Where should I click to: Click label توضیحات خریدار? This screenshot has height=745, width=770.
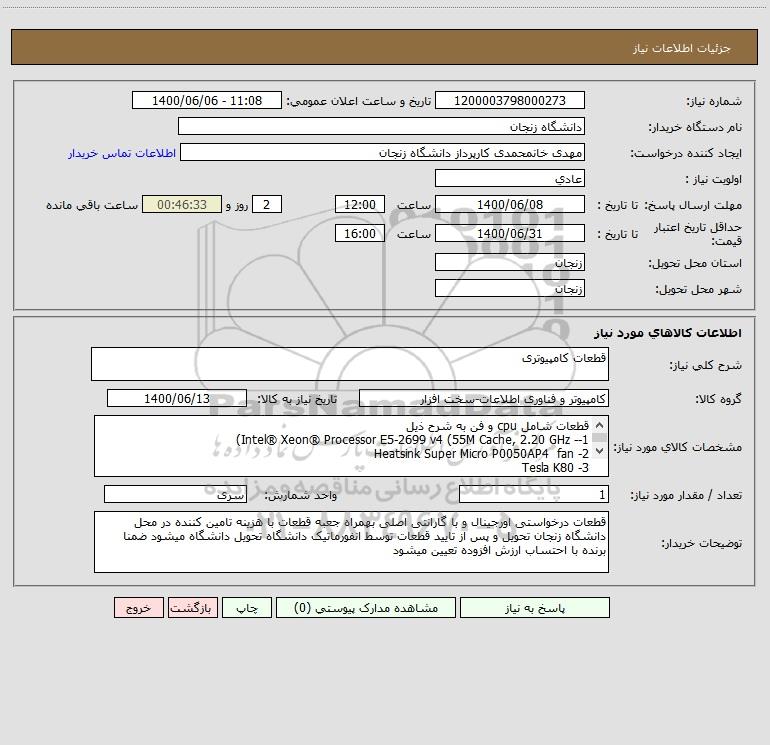point(701,543)
